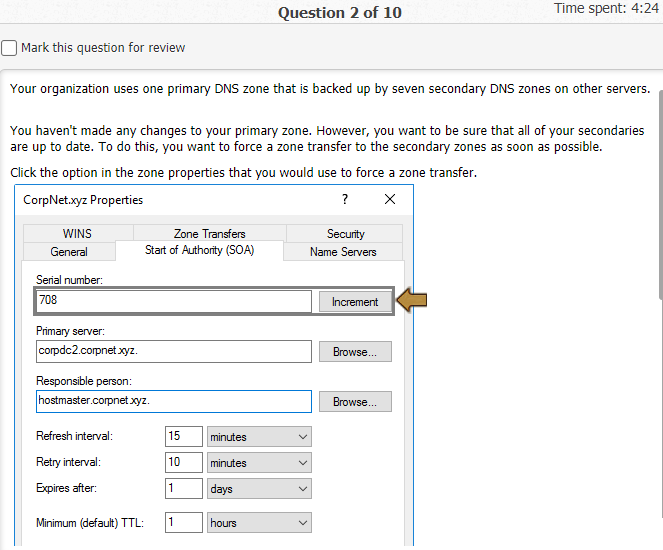Select the Security tab
The height and width of the screenshot is (550, 663).
tap(345, 234)
